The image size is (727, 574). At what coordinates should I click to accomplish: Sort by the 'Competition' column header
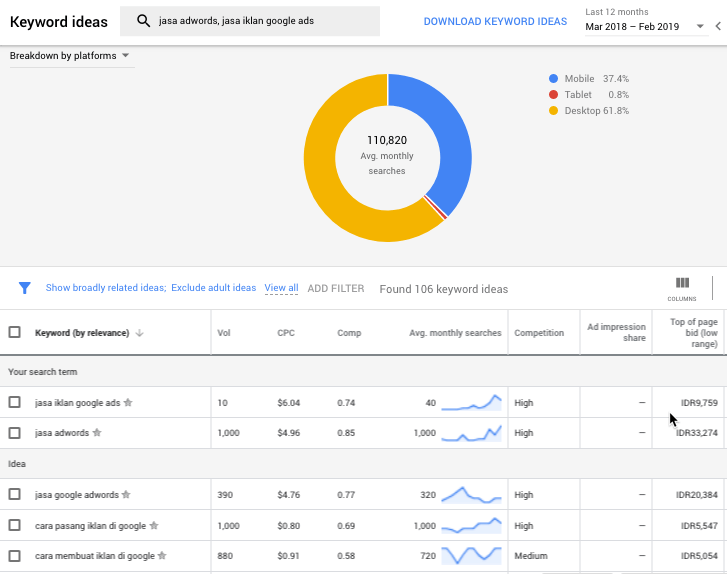pyautogui.click(x=539, y=333)
